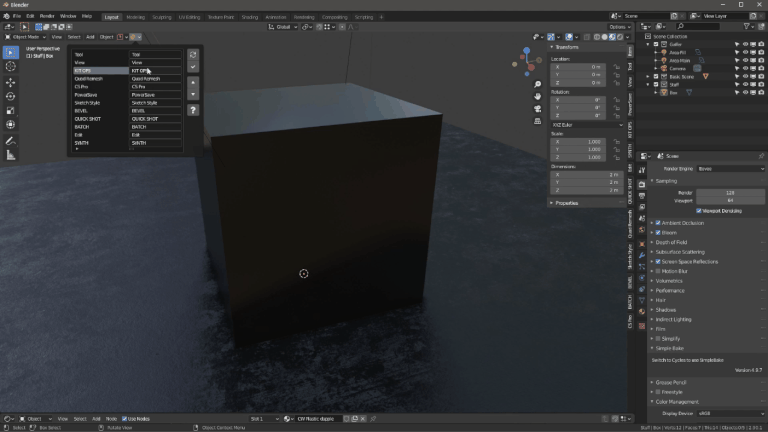Toggle the Bloom checkbox

tap(658, 232)
